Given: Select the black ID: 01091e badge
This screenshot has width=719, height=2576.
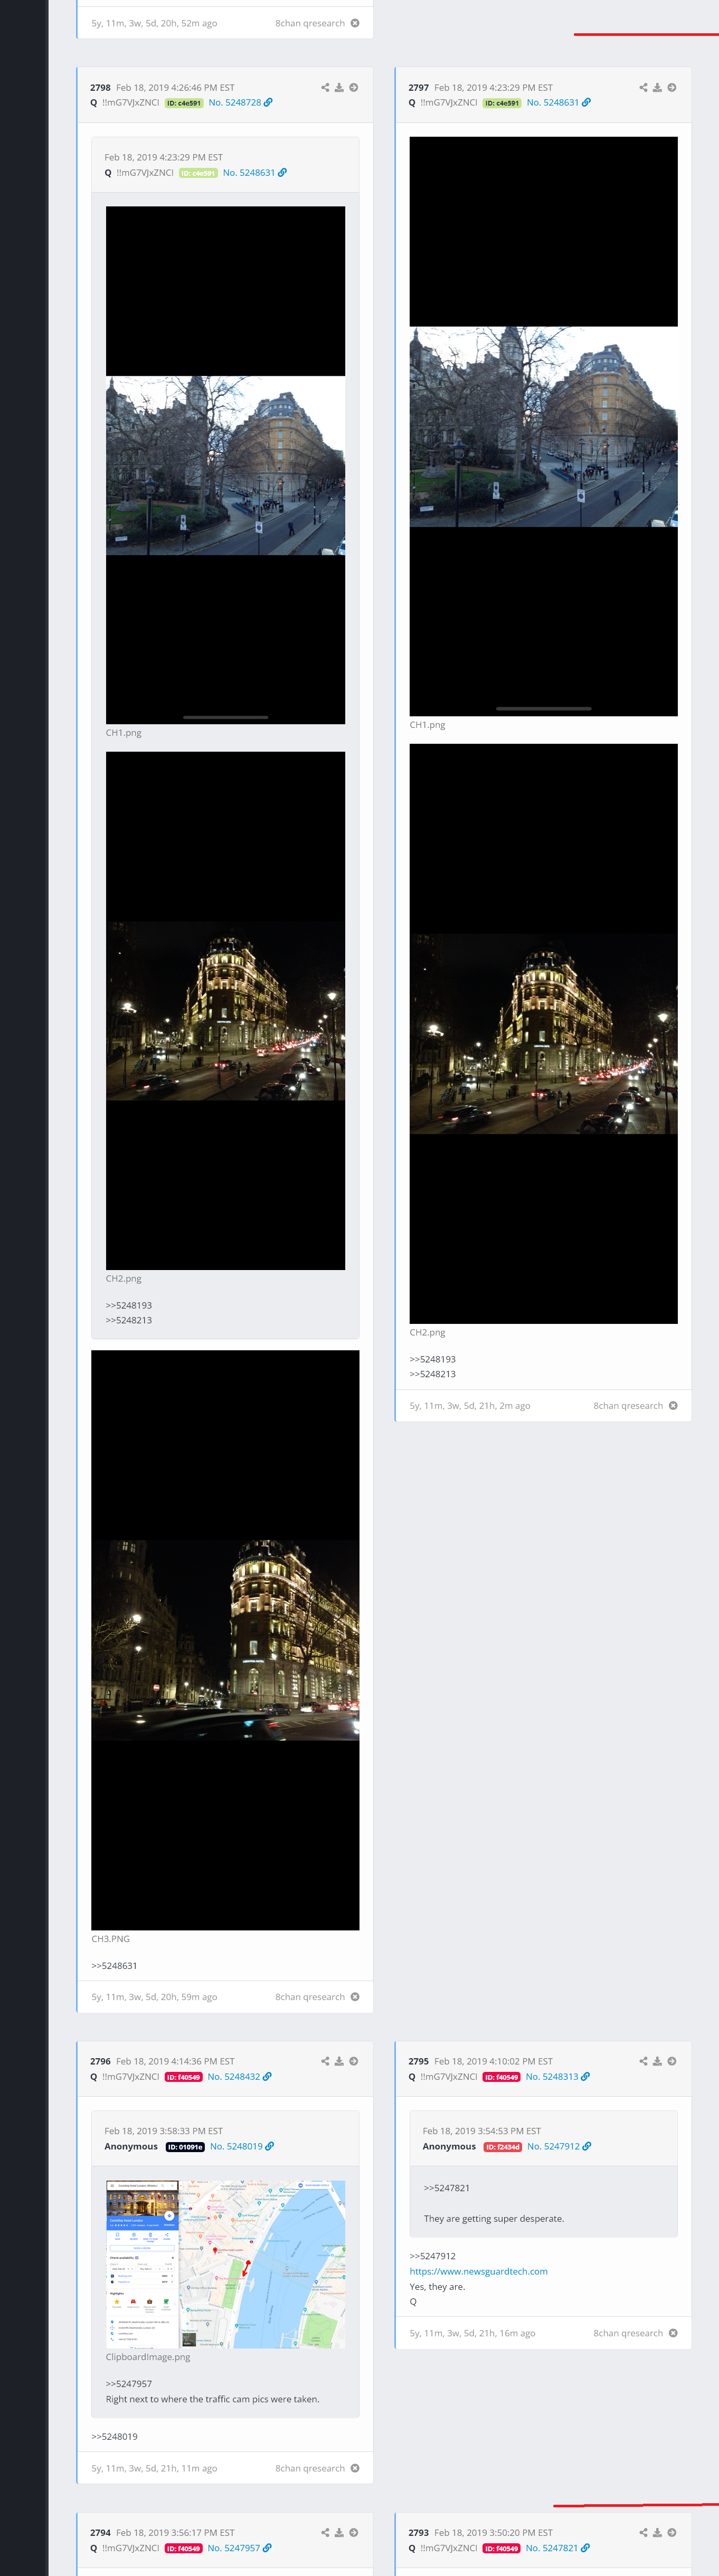Looking at the screenshot, I should coord(185,2147).
